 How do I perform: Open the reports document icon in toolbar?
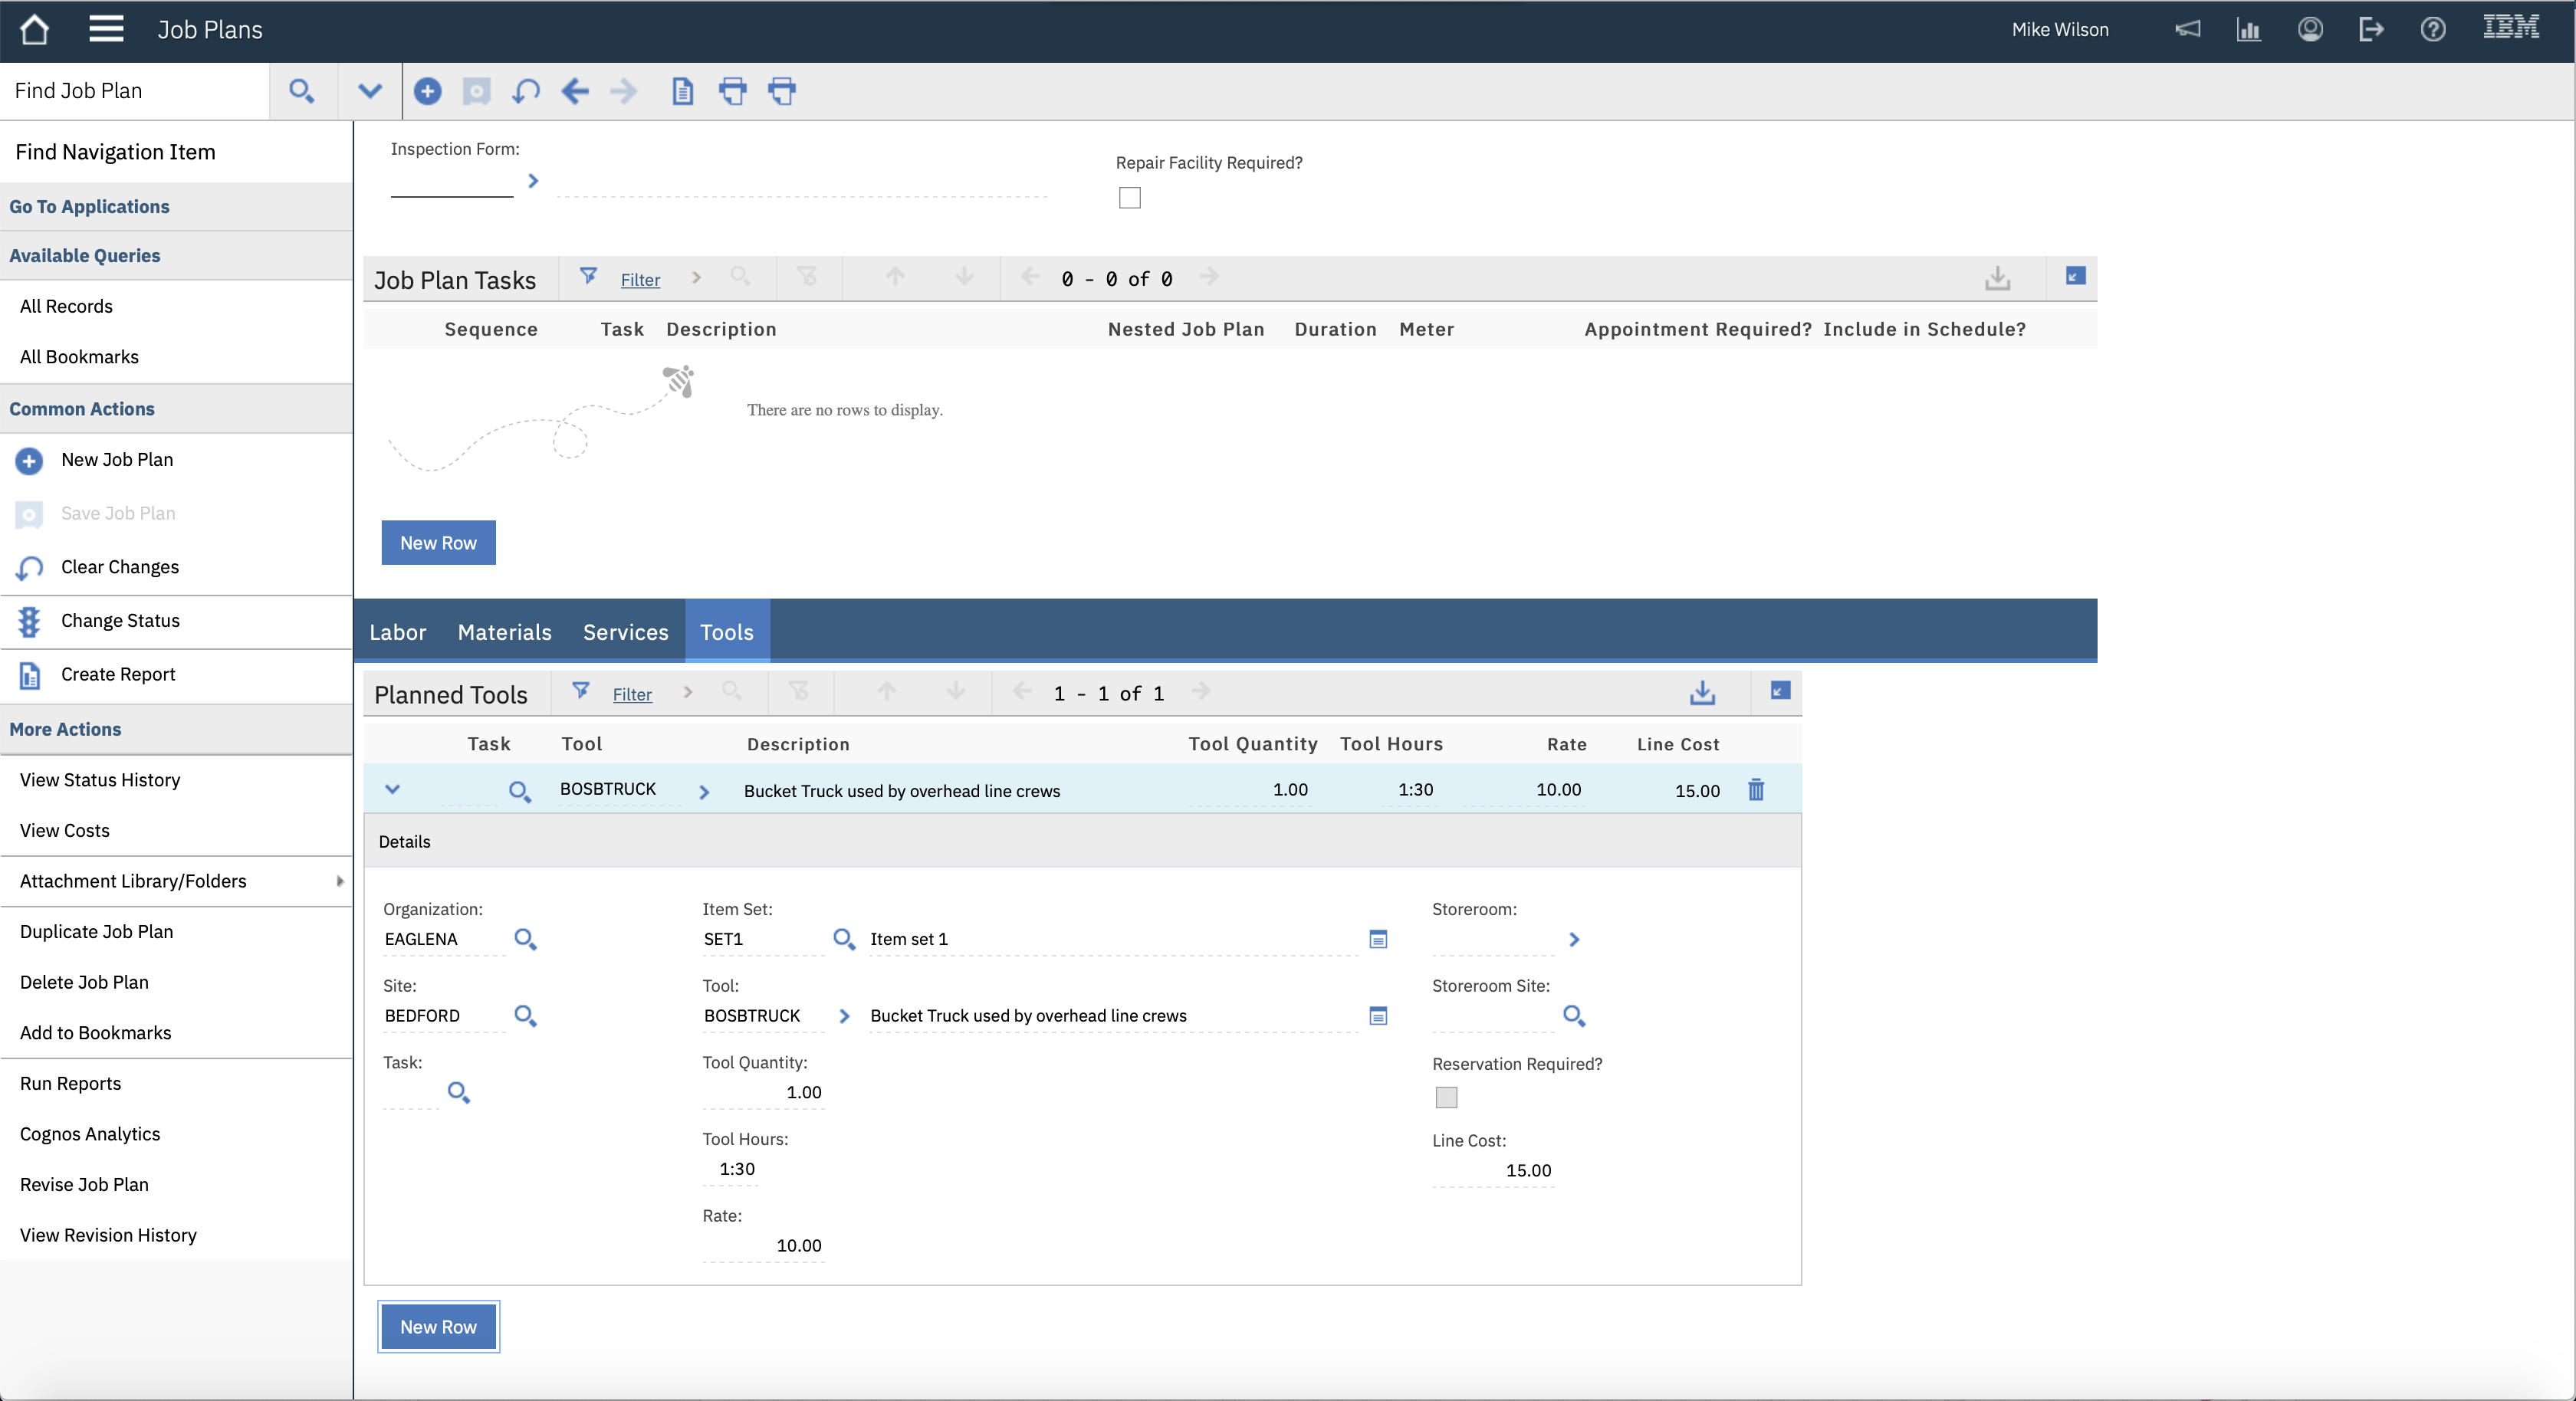tap(682, 91)
